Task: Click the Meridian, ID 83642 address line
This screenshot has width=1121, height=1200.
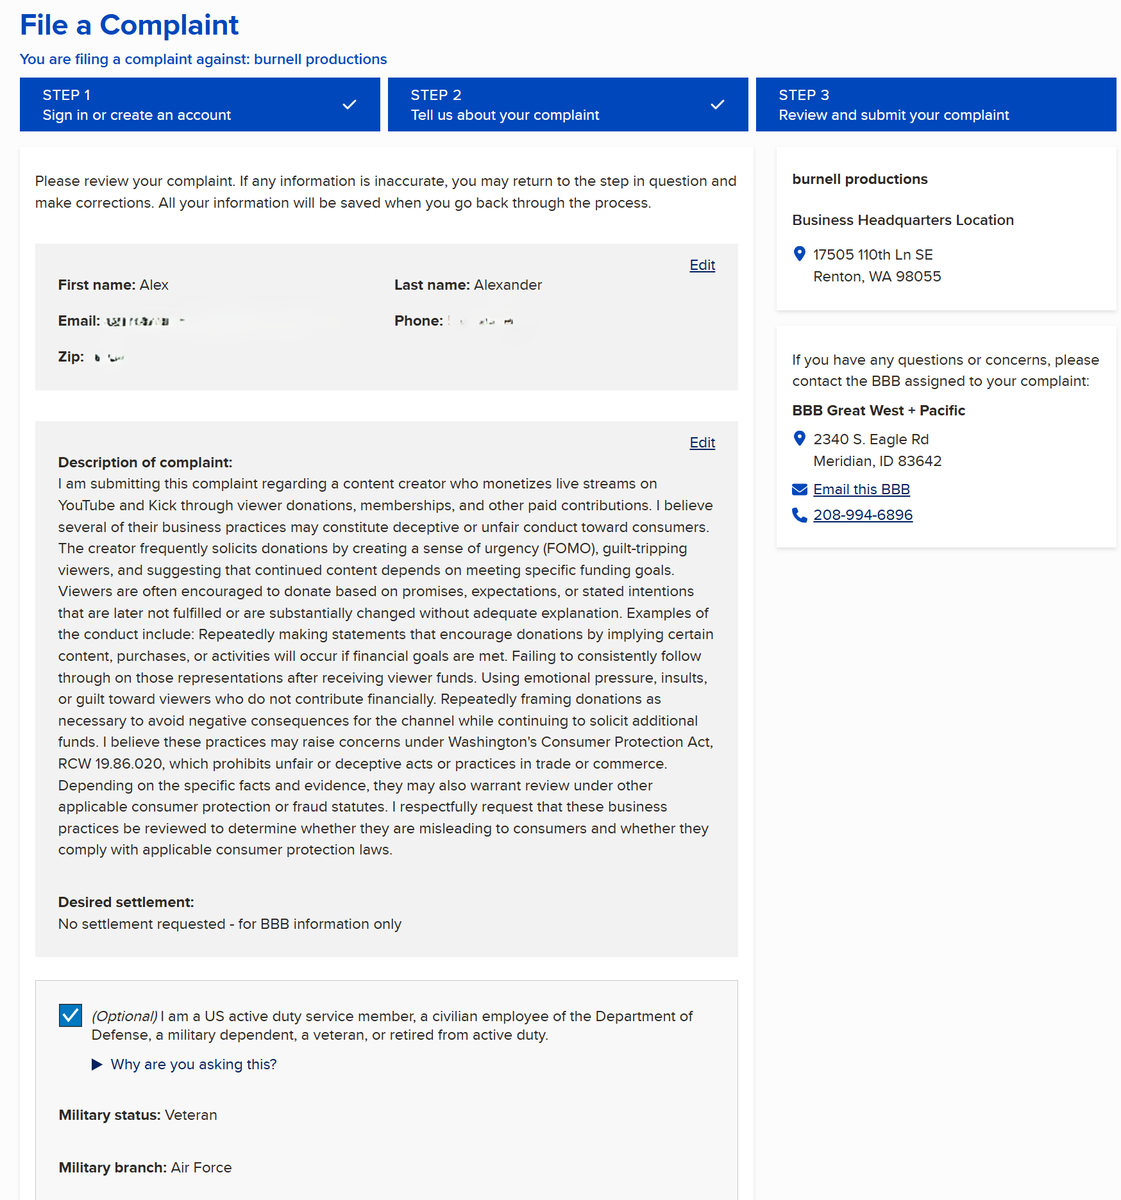Action: [x=877, y=461]
